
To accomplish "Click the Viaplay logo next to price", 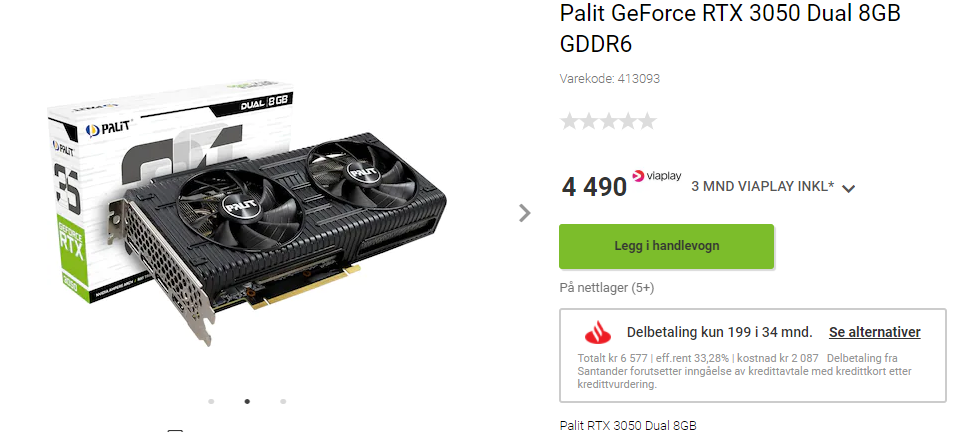I will click(x=657, y=176).
